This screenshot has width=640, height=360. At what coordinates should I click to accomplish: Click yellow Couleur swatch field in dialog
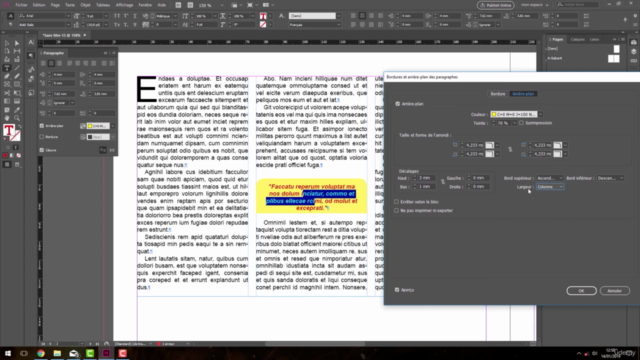point(513,114)
